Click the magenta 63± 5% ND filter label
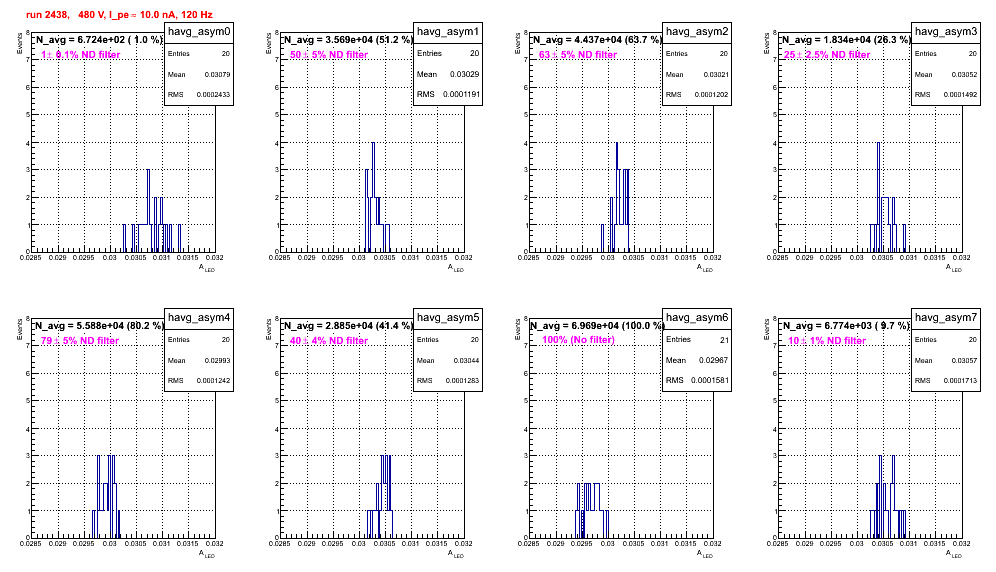Screen dimensions: 996x572 (x=578, y=55)
